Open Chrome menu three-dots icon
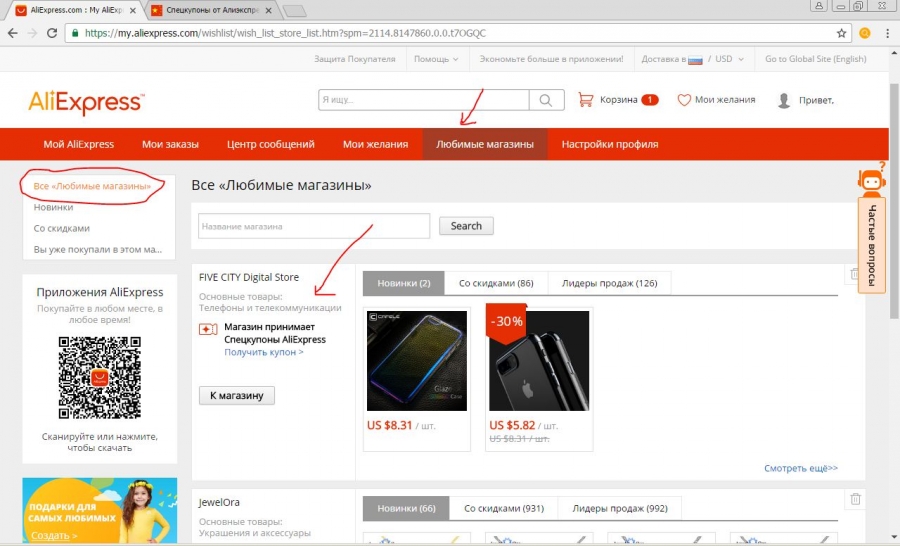The height and width of the screenshot is (546, 900). [887, 33]
